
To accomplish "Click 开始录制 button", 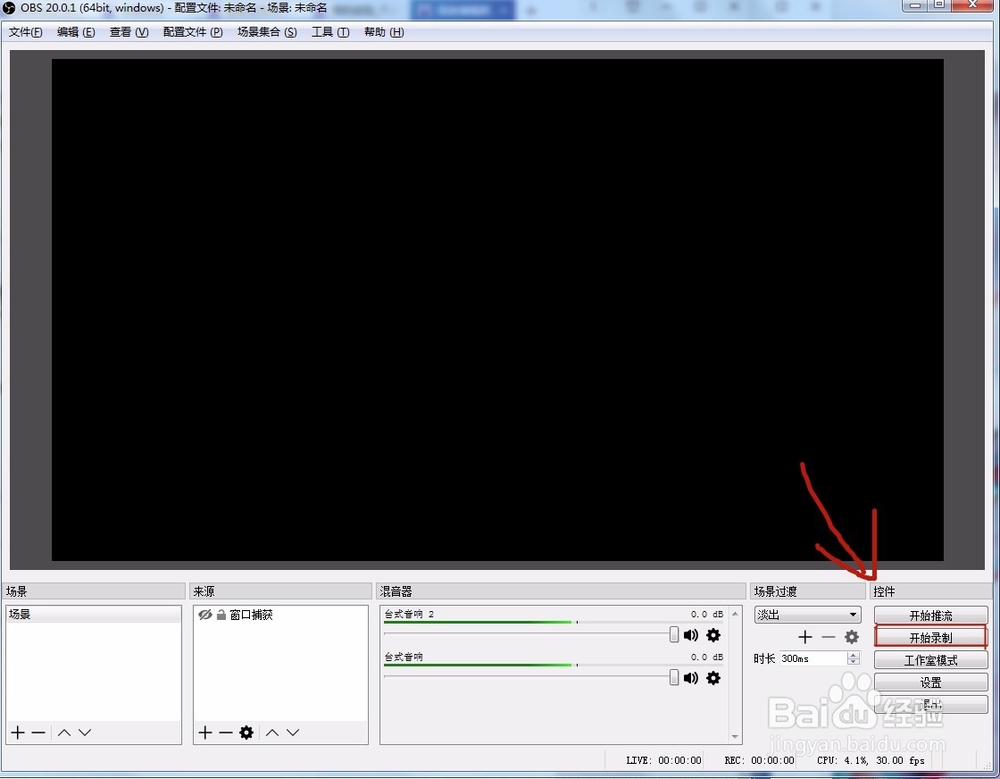I will (930, 637).
